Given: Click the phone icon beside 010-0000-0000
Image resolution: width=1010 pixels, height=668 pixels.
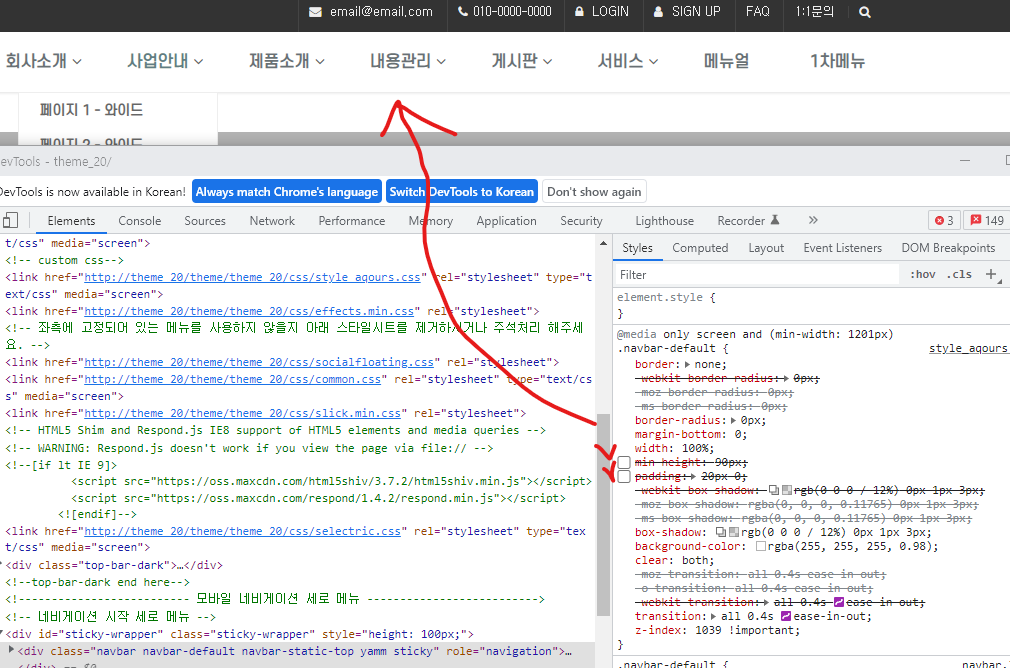Looking at the screenshot, I should pos(462,12).
